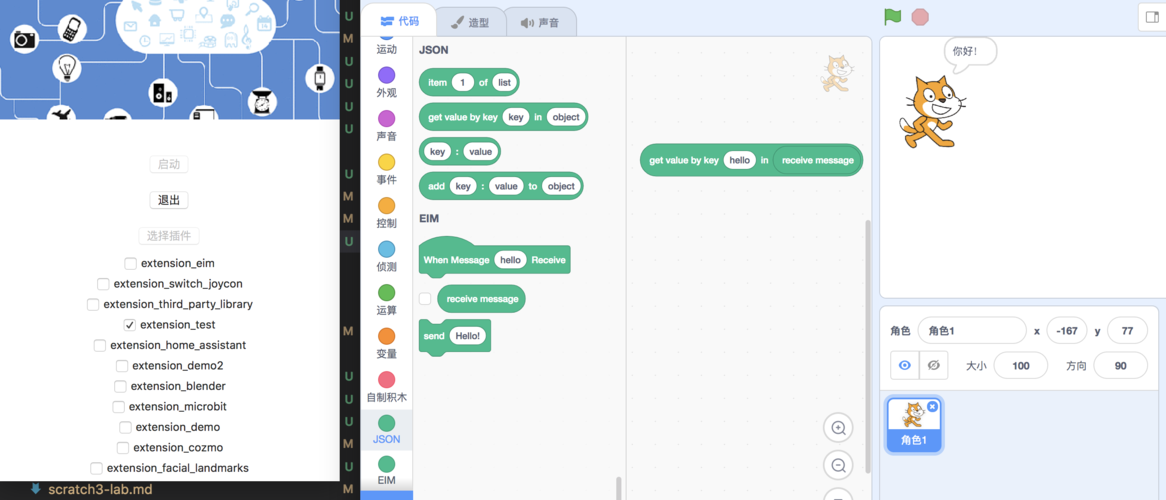This screenshot has height=500, width=1166.
Task: Toggle stage layout size icon
Action: 1153,17
